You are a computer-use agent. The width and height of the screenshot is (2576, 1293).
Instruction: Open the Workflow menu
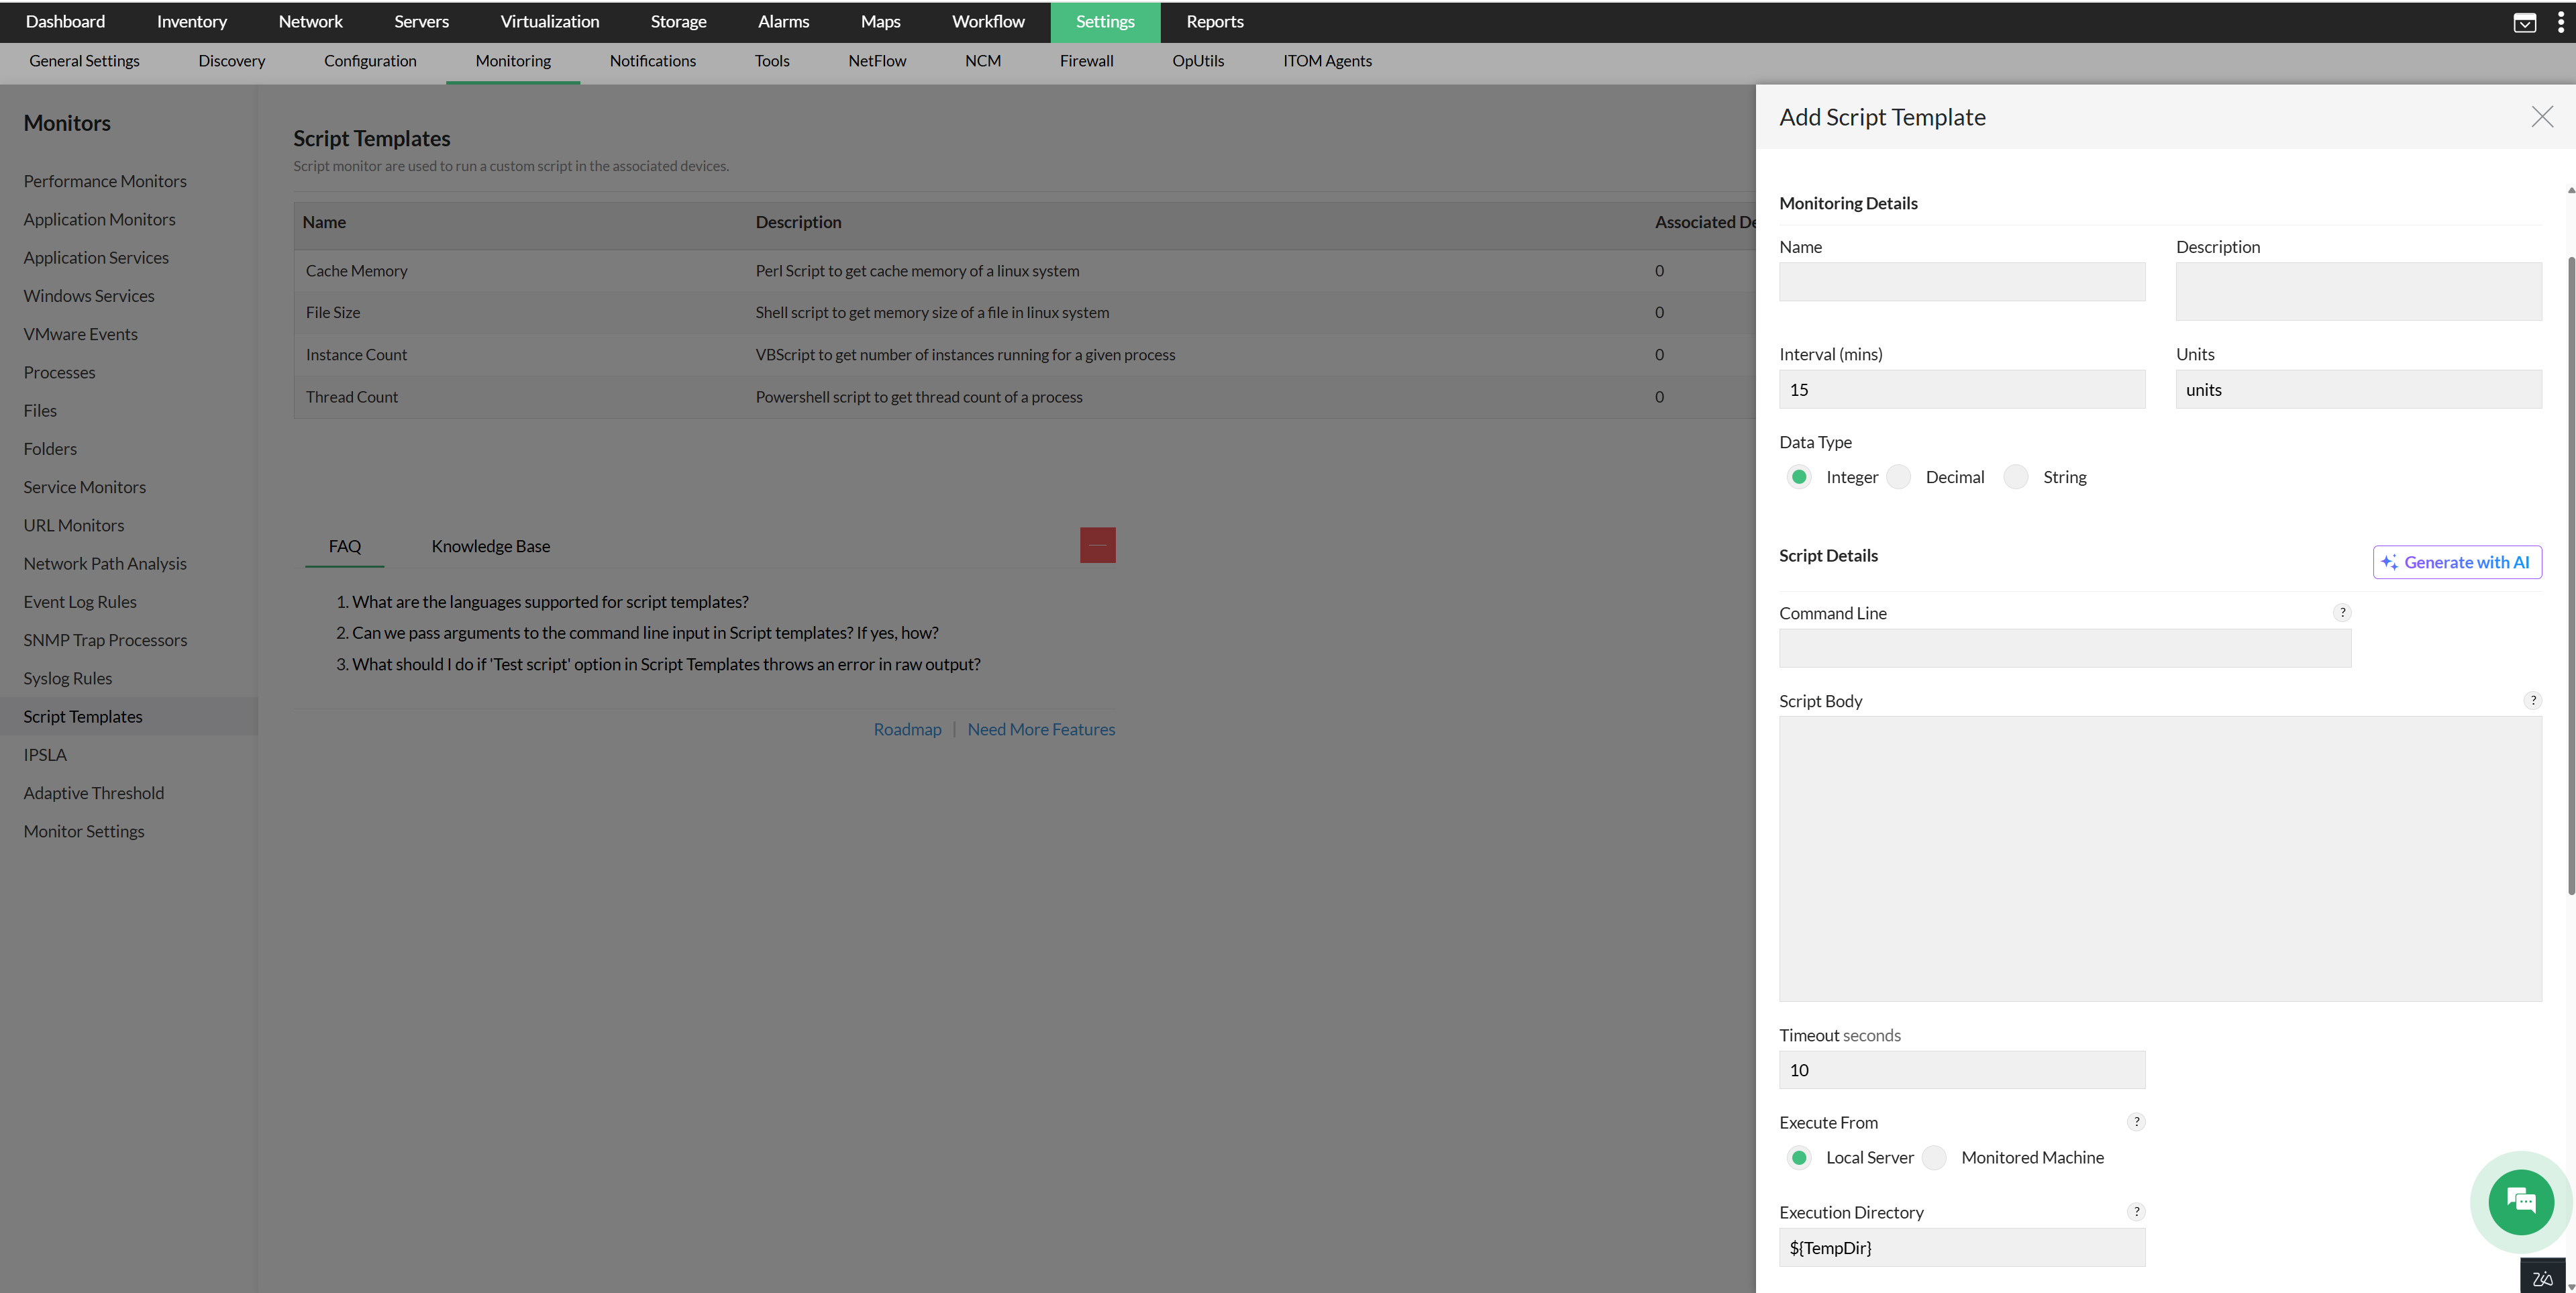987,21
